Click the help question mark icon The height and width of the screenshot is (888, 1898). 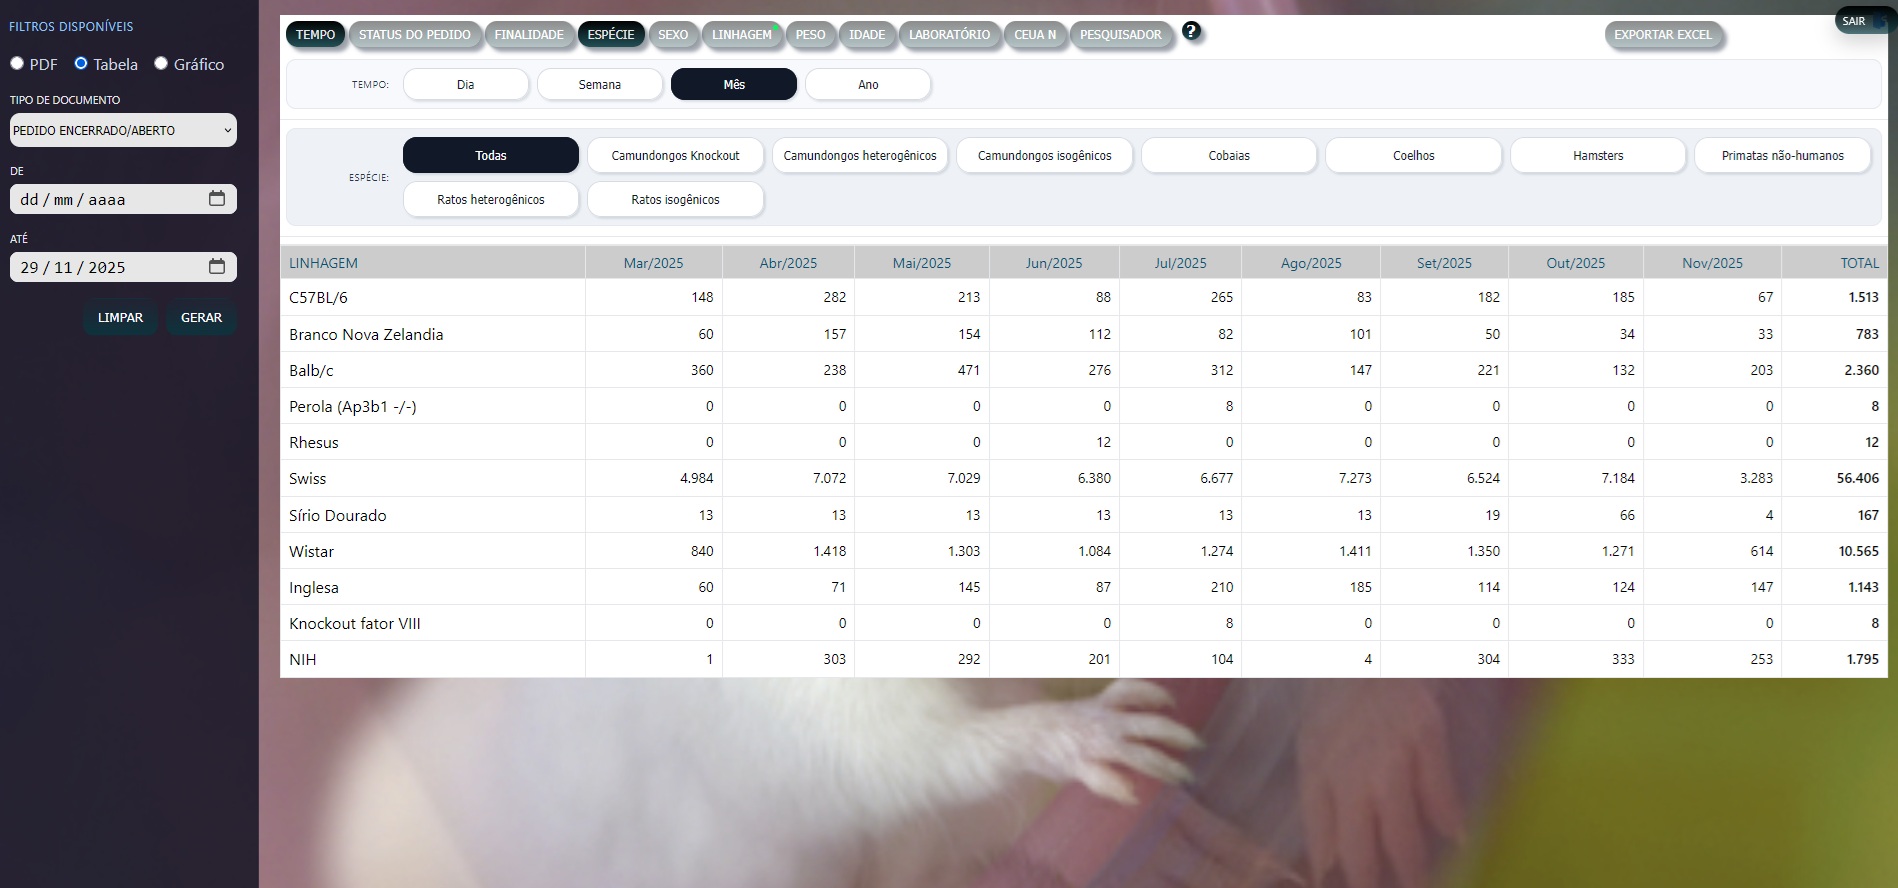coord(1190,31)
